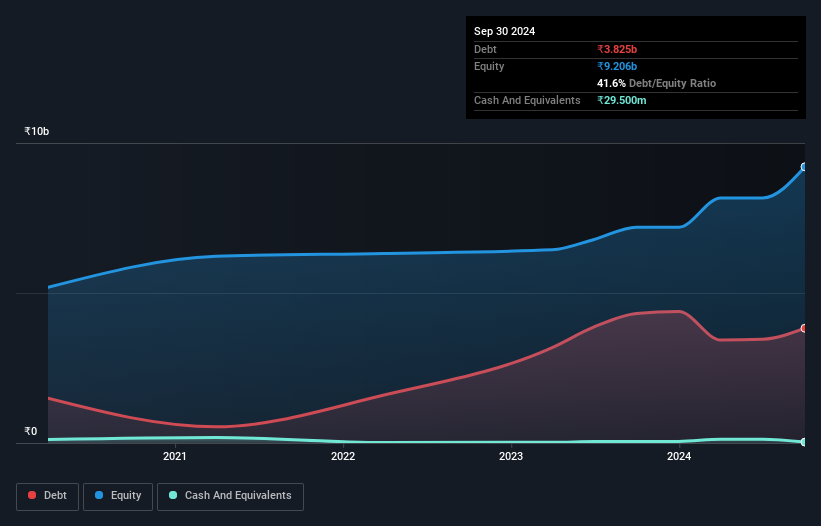Click the ₹3.825b debt value
Screen dimensions: 821x526
coord(617,49)
